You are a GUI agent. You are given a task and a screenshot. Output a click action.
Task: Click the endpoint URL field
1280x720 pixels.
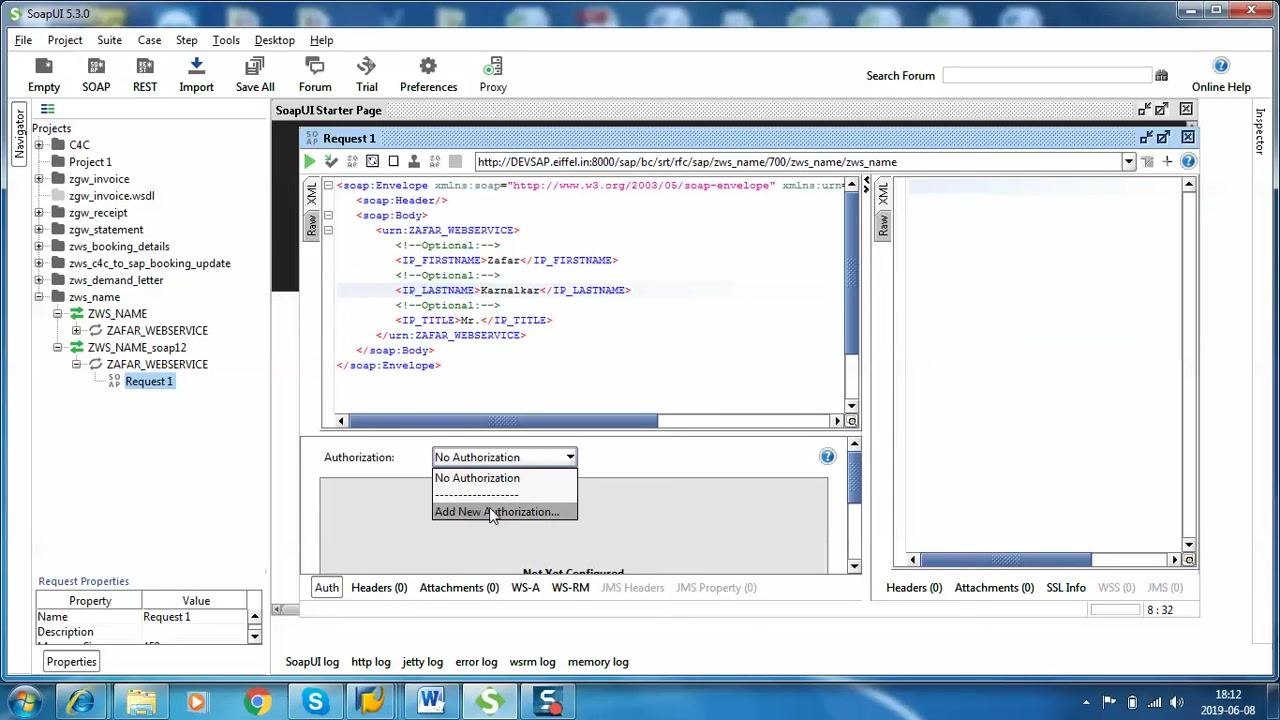pyautogui.click(x=798, y=162)
